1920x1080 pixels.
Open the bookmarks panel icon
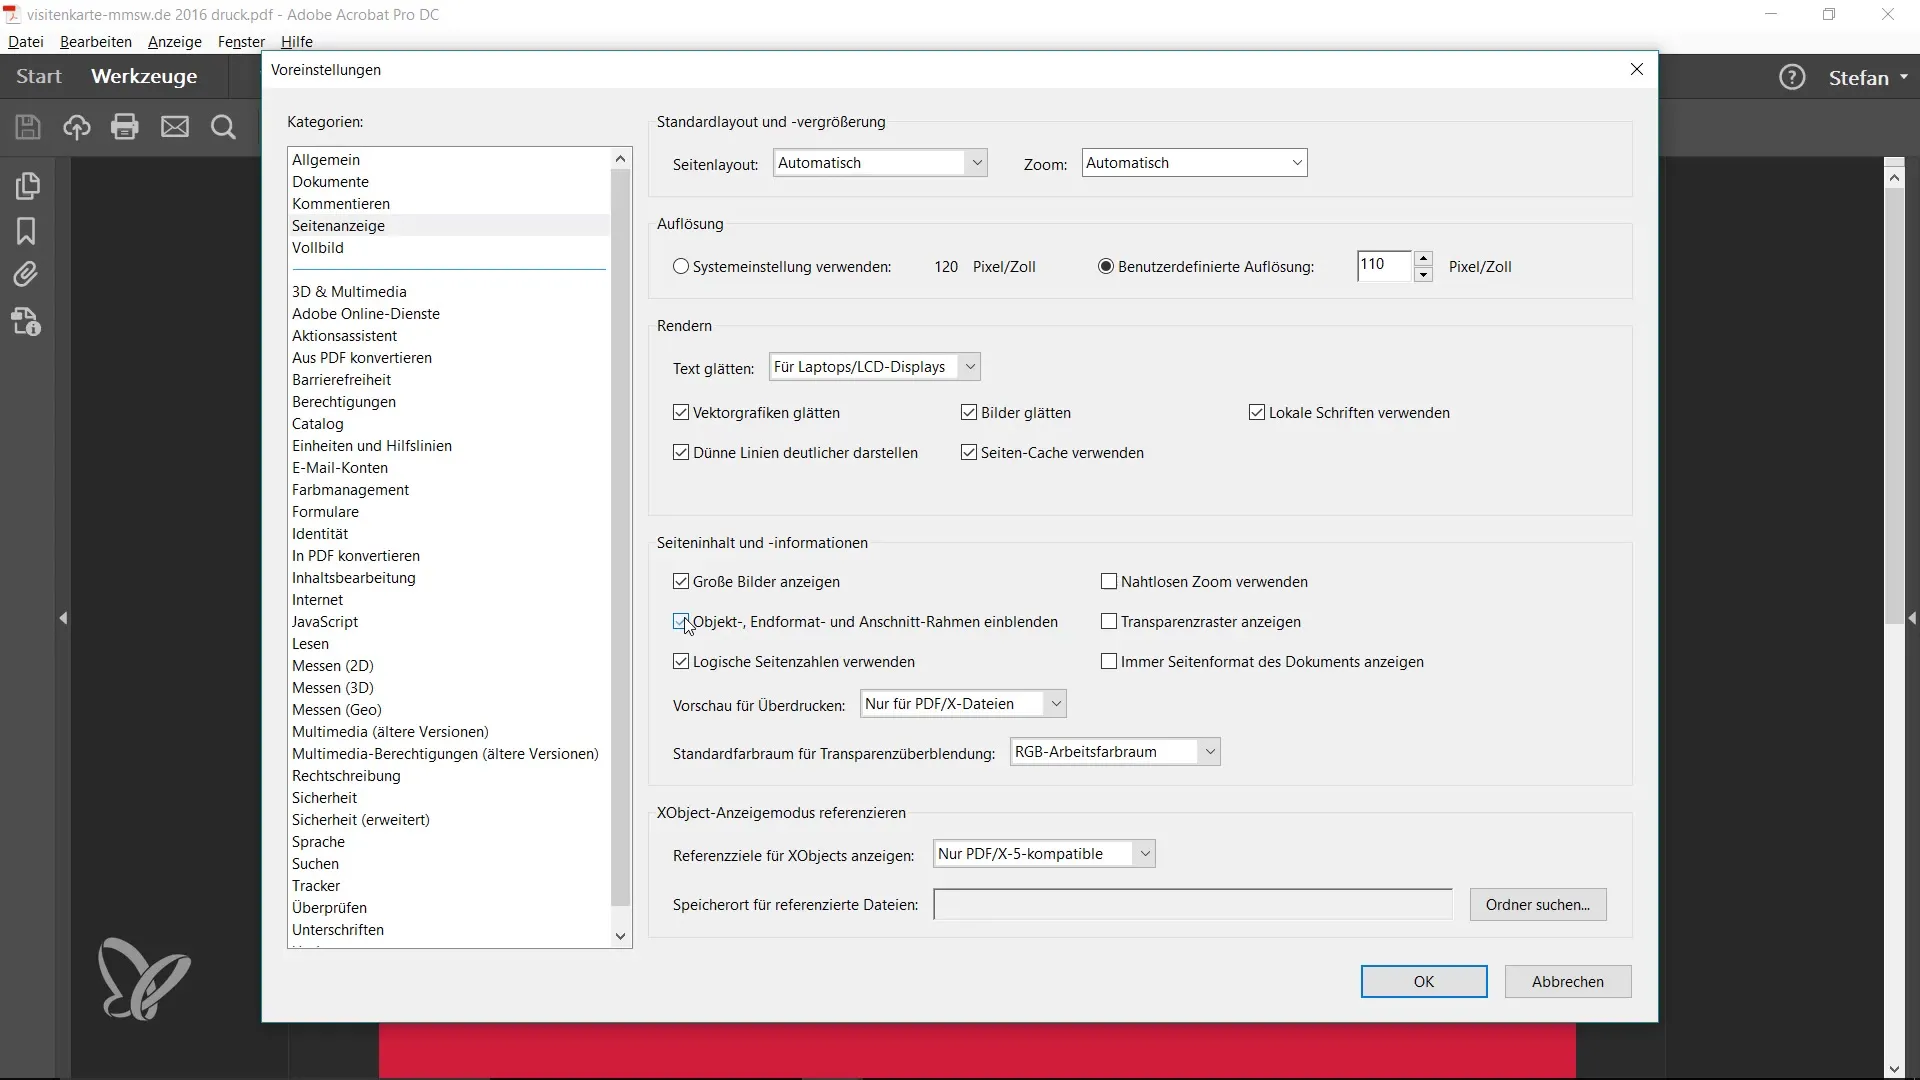[26, 231]
